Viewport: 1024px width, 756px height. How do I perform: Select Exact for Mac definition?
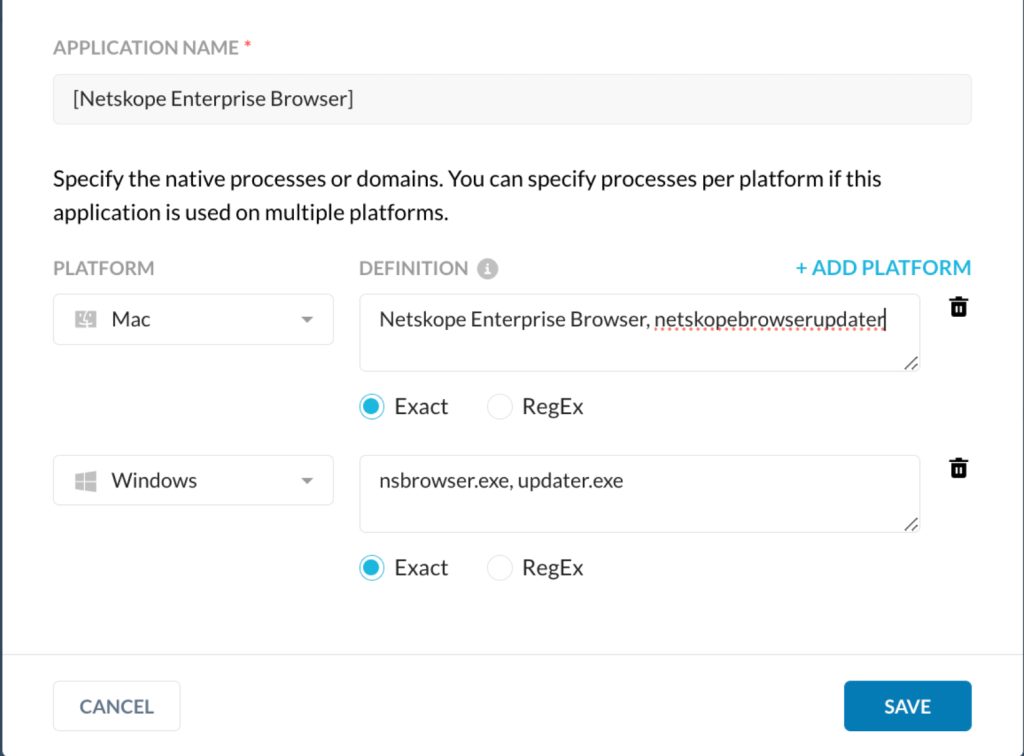pyautogui.click(x=372, y=407)
